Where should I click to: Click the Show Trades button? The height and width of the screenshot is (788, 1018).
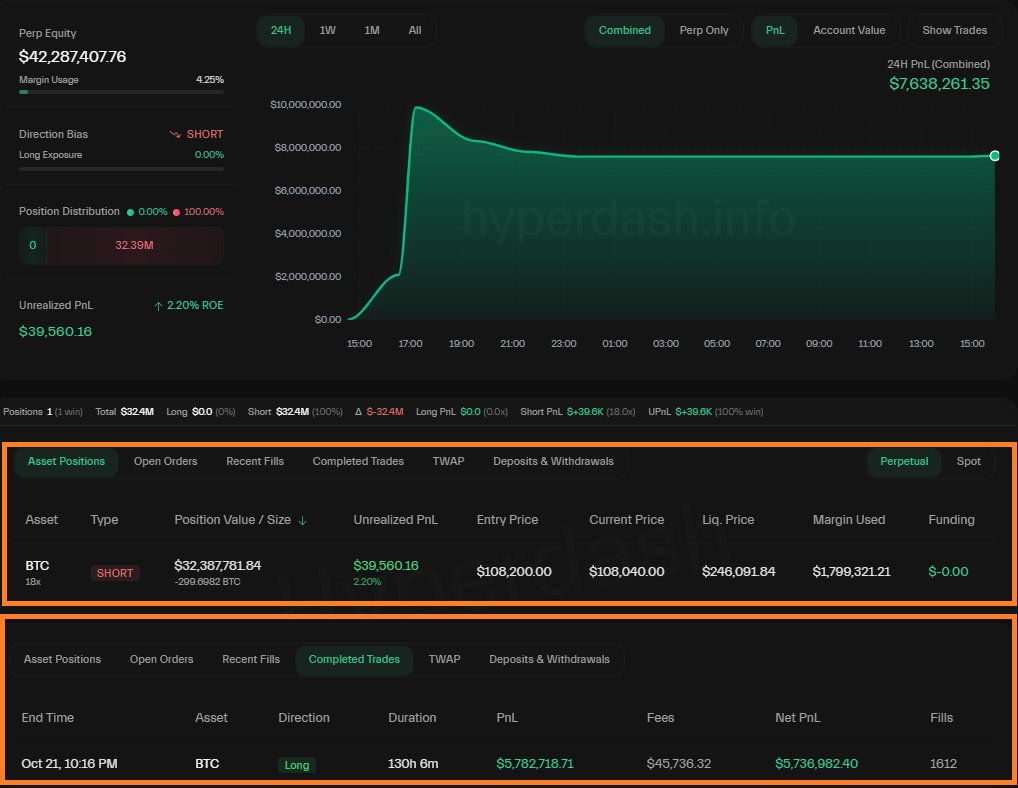point(954,31)
